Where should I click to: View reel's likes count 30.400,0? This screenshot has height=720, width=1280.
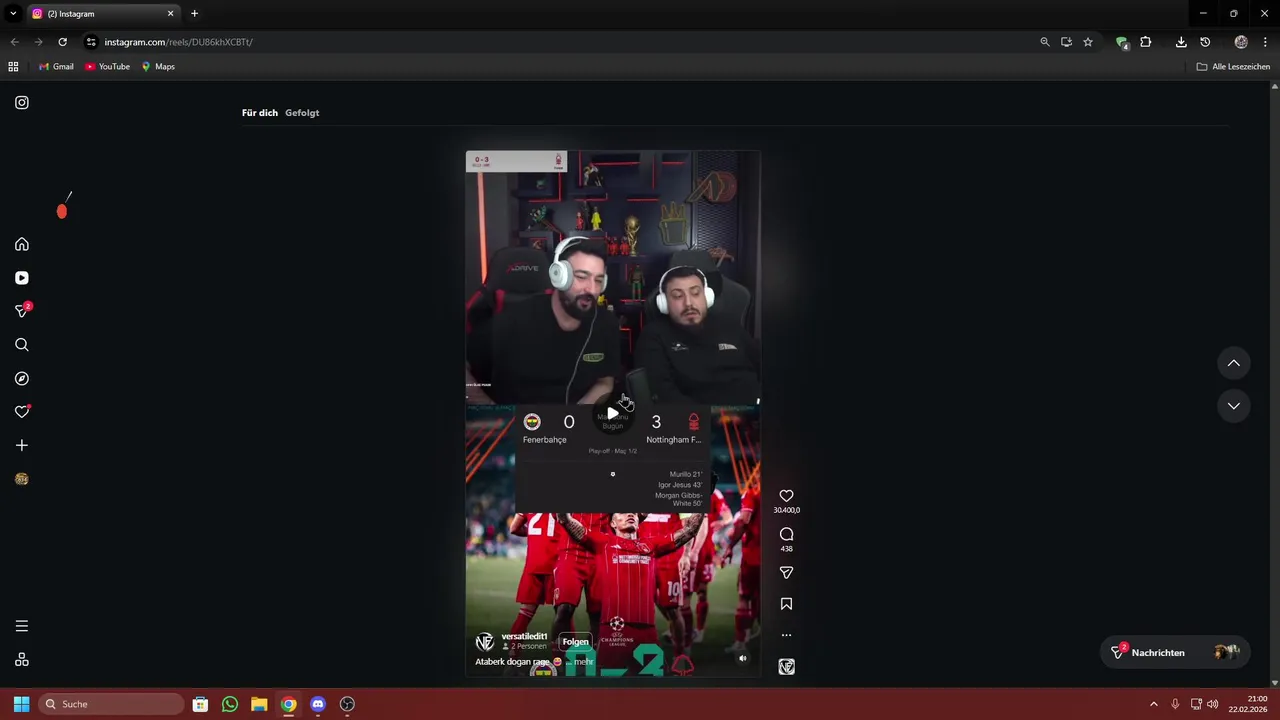pyautogui.click(x=786, y=510)
